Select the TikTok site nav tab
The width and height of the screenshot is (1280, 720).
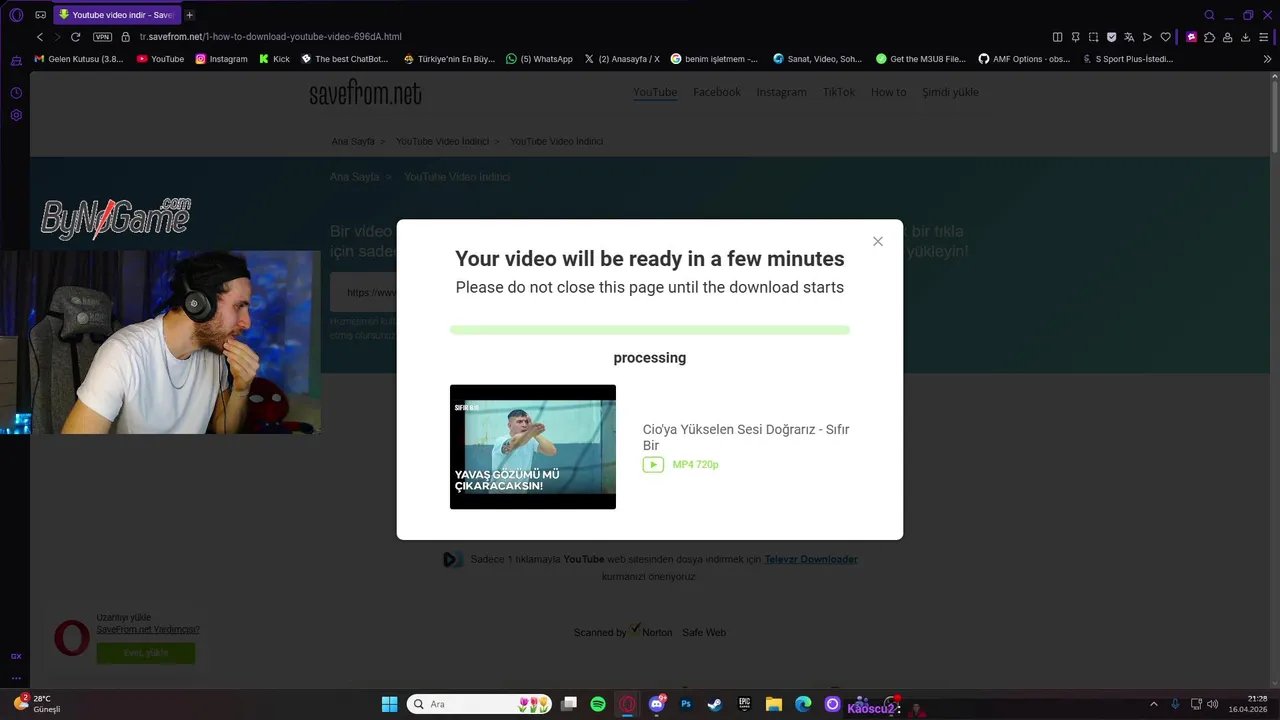point(839,92)
